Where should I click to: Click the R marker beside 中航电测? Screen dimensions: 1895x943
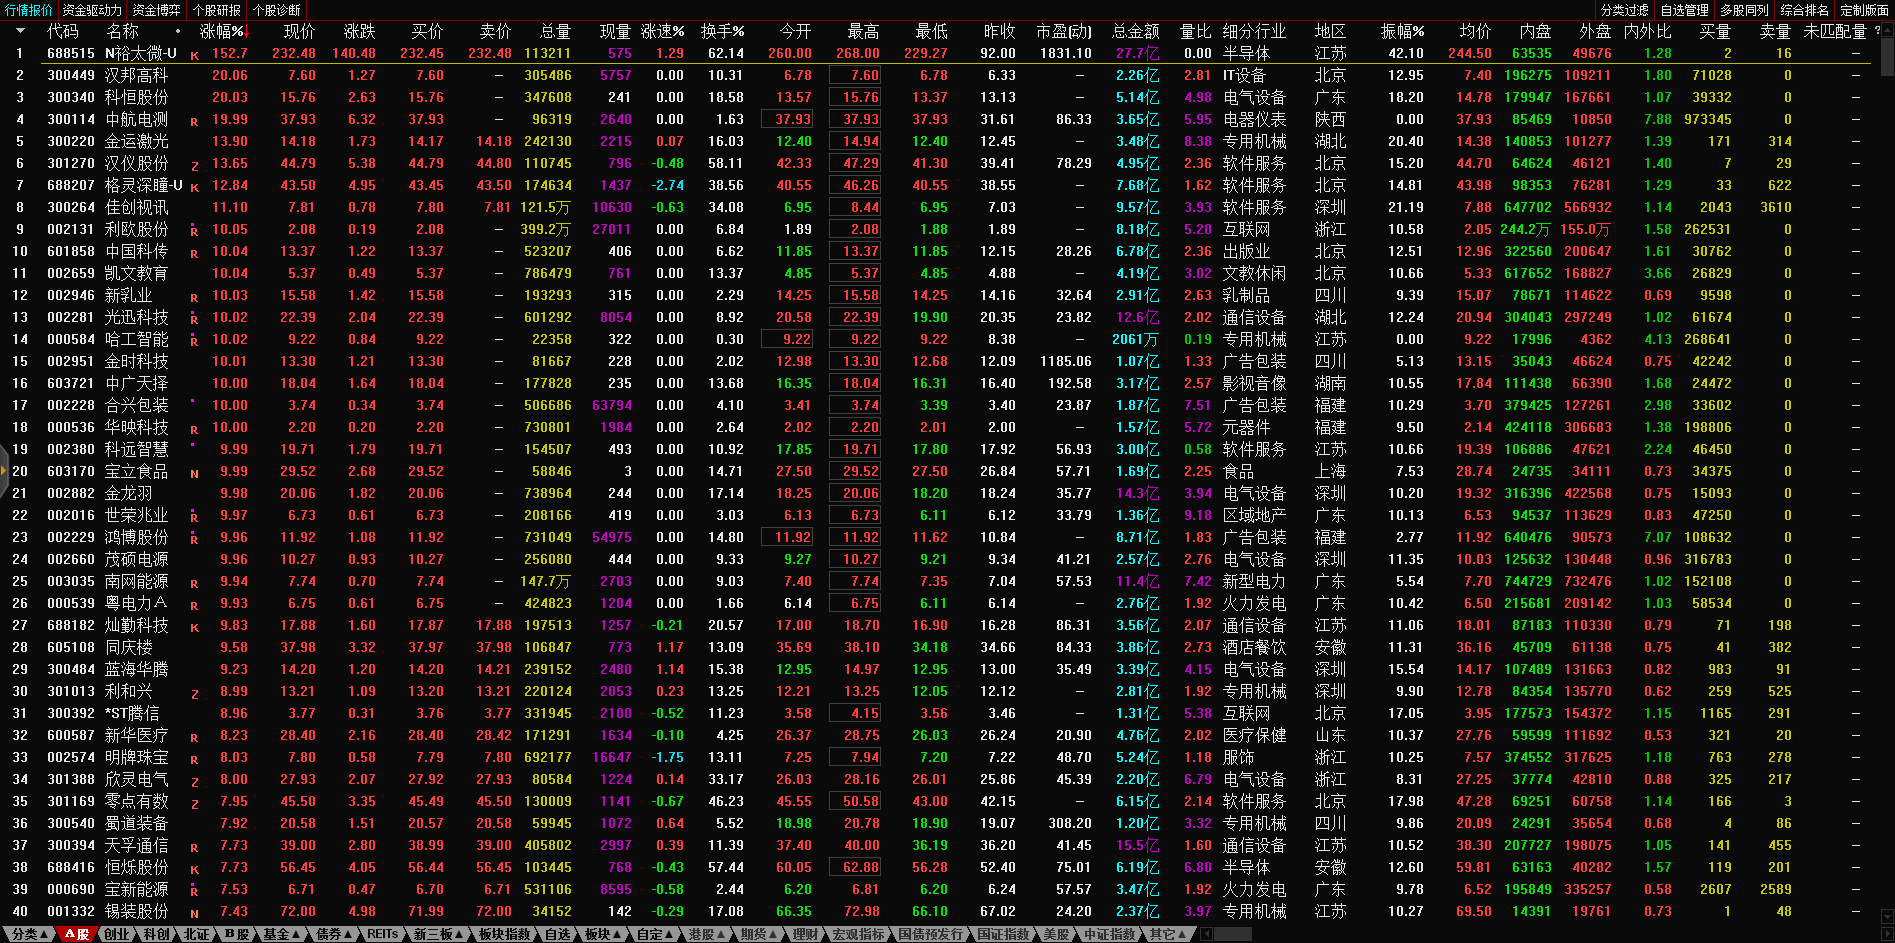(x=194, y=121)
